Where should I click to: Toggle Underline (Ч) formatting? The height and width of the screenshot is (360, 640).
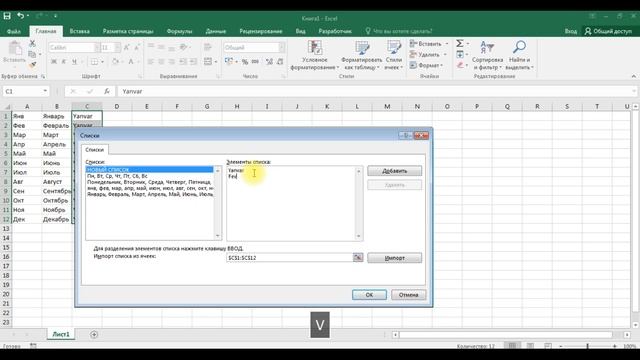pos(74,62)
